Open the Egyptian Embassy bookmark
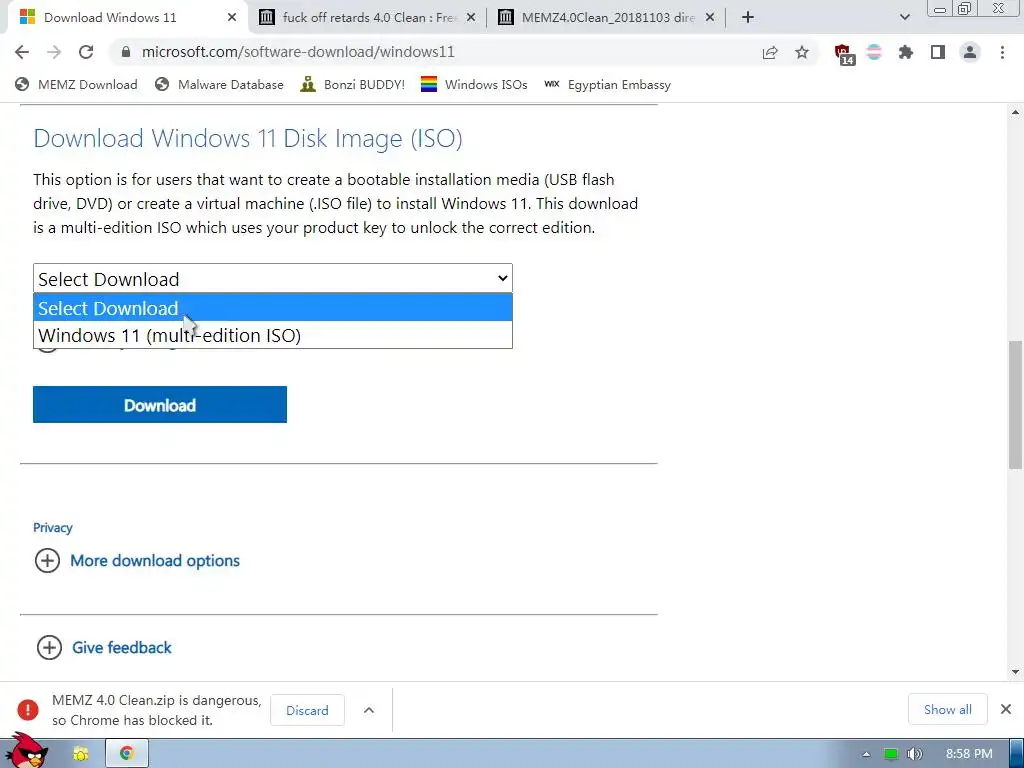This screenshot has height=768, width=1024. tap(607, 84)
